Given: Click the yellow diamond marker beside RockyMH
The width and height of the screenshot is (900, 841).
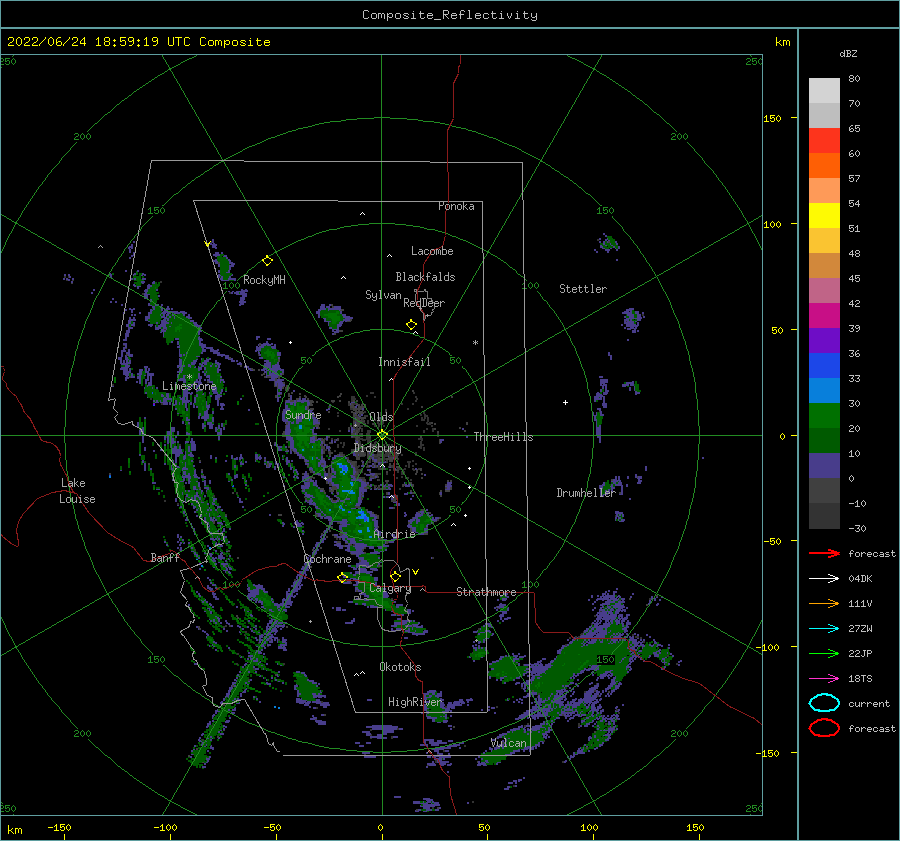Looking at the screenshot, I should point(267,261).
